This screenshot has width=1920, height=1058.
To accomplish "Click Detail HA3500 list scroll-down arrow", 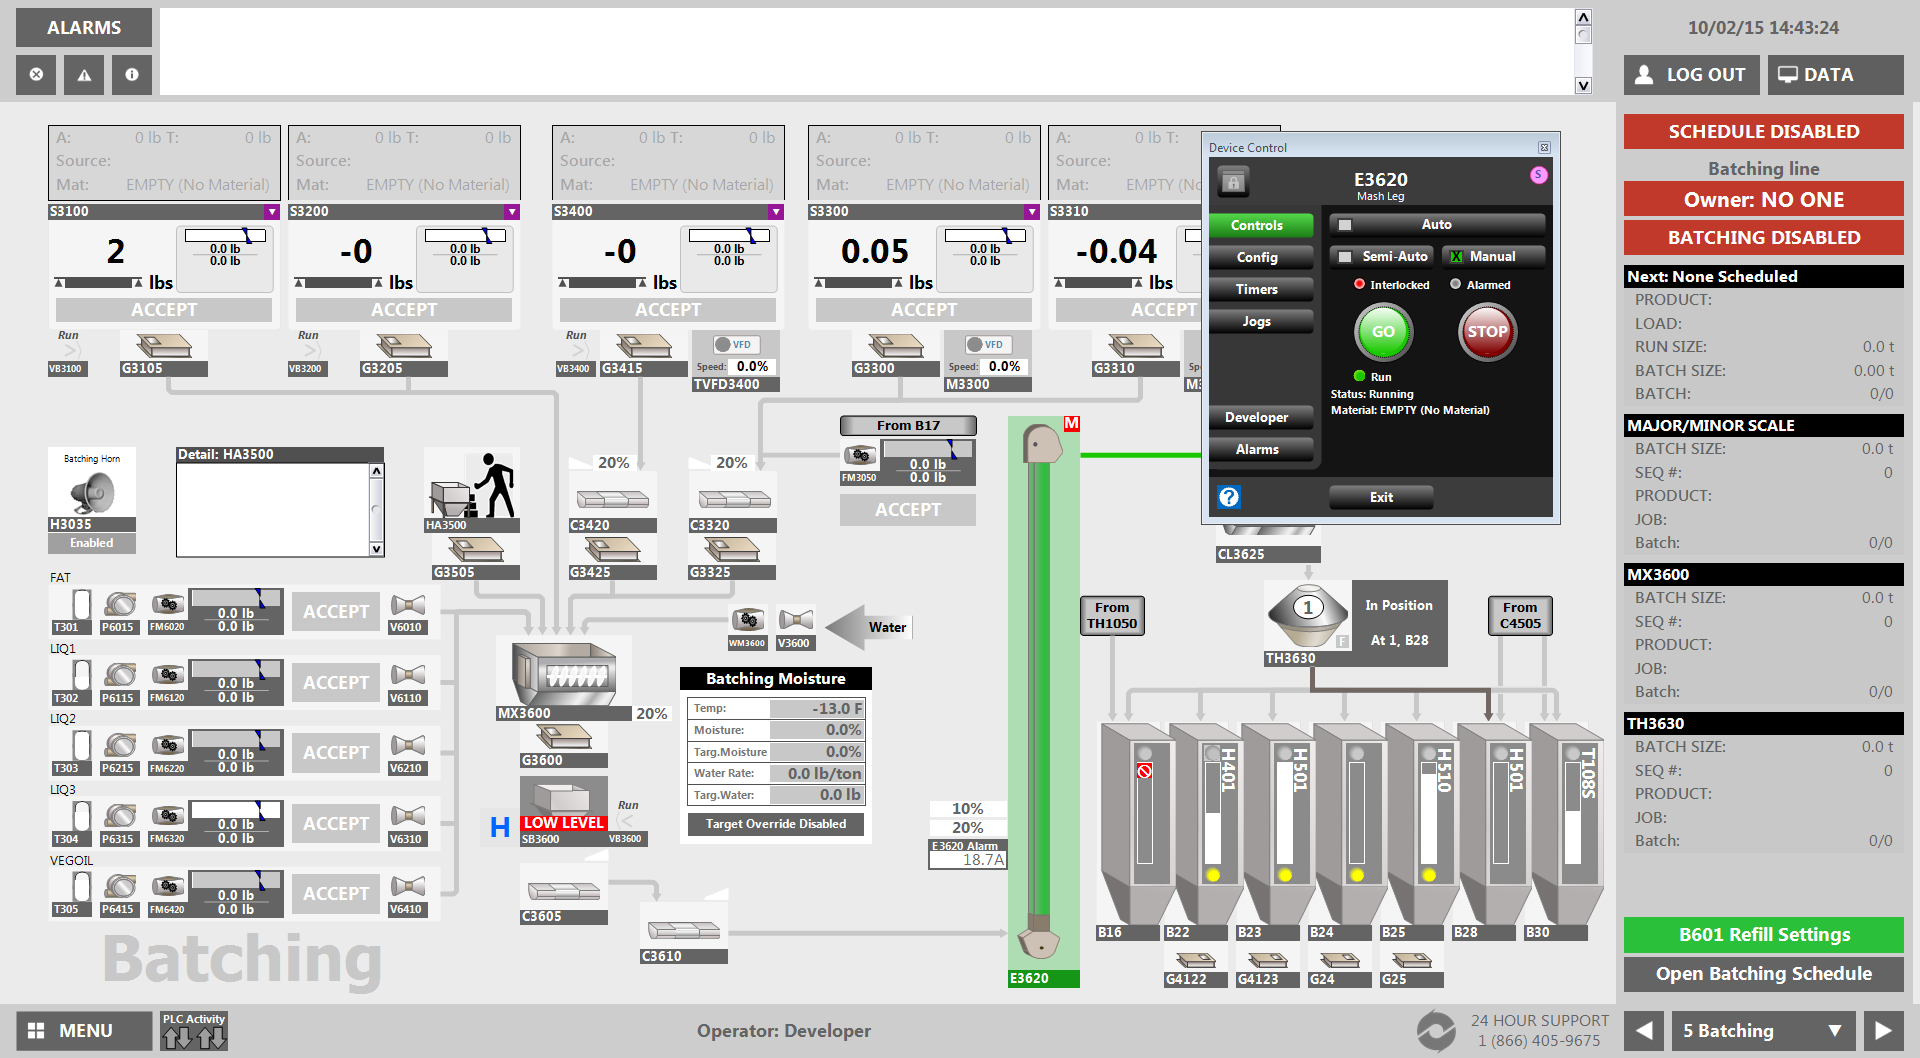I will coord(377,549).
